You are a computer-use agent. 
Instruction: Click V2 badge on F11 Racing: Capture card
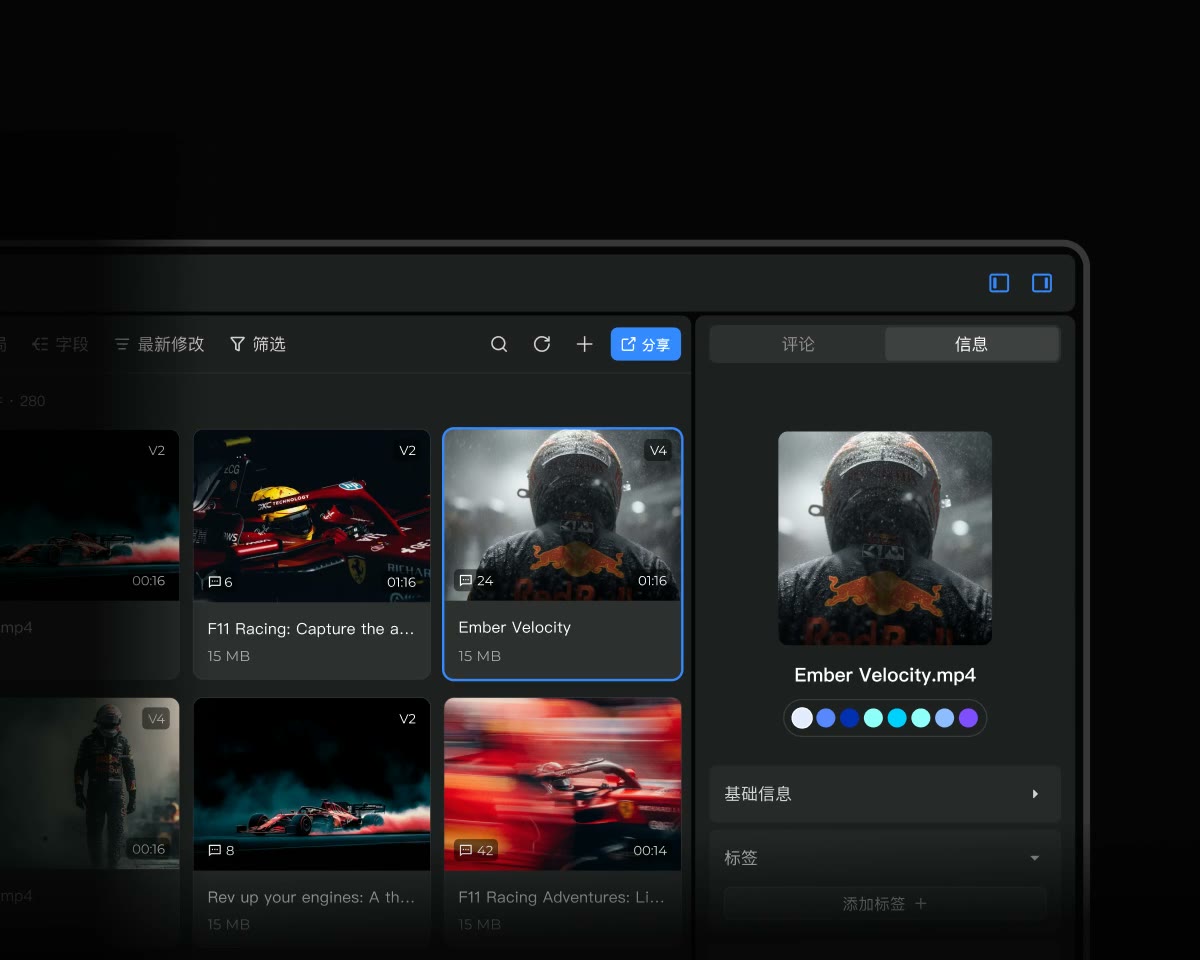click(x=407, y=450)
